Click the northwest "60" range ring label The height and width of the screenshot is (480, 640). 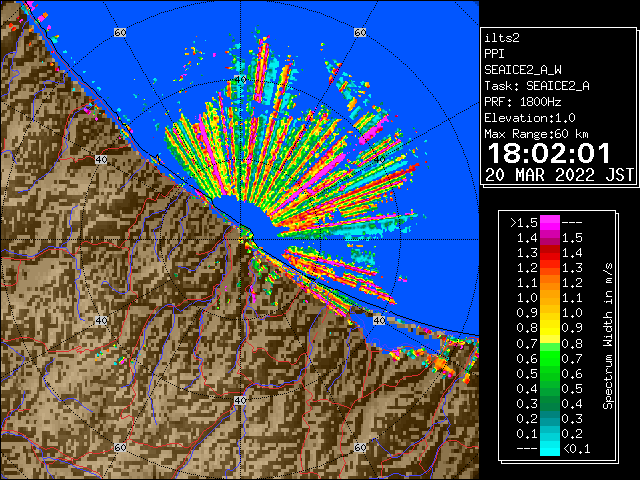click(x=120, y=32)
